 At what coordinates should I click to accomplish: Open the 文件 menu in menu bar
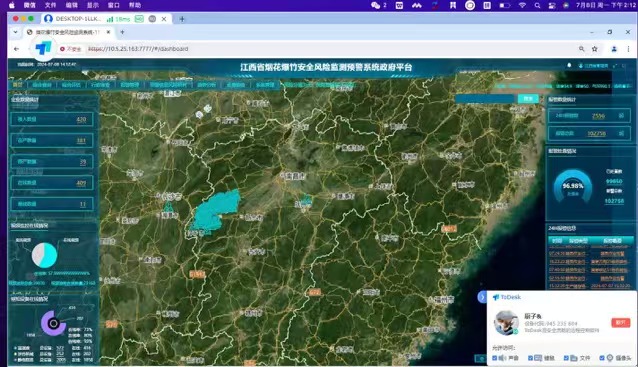(50, 5)
